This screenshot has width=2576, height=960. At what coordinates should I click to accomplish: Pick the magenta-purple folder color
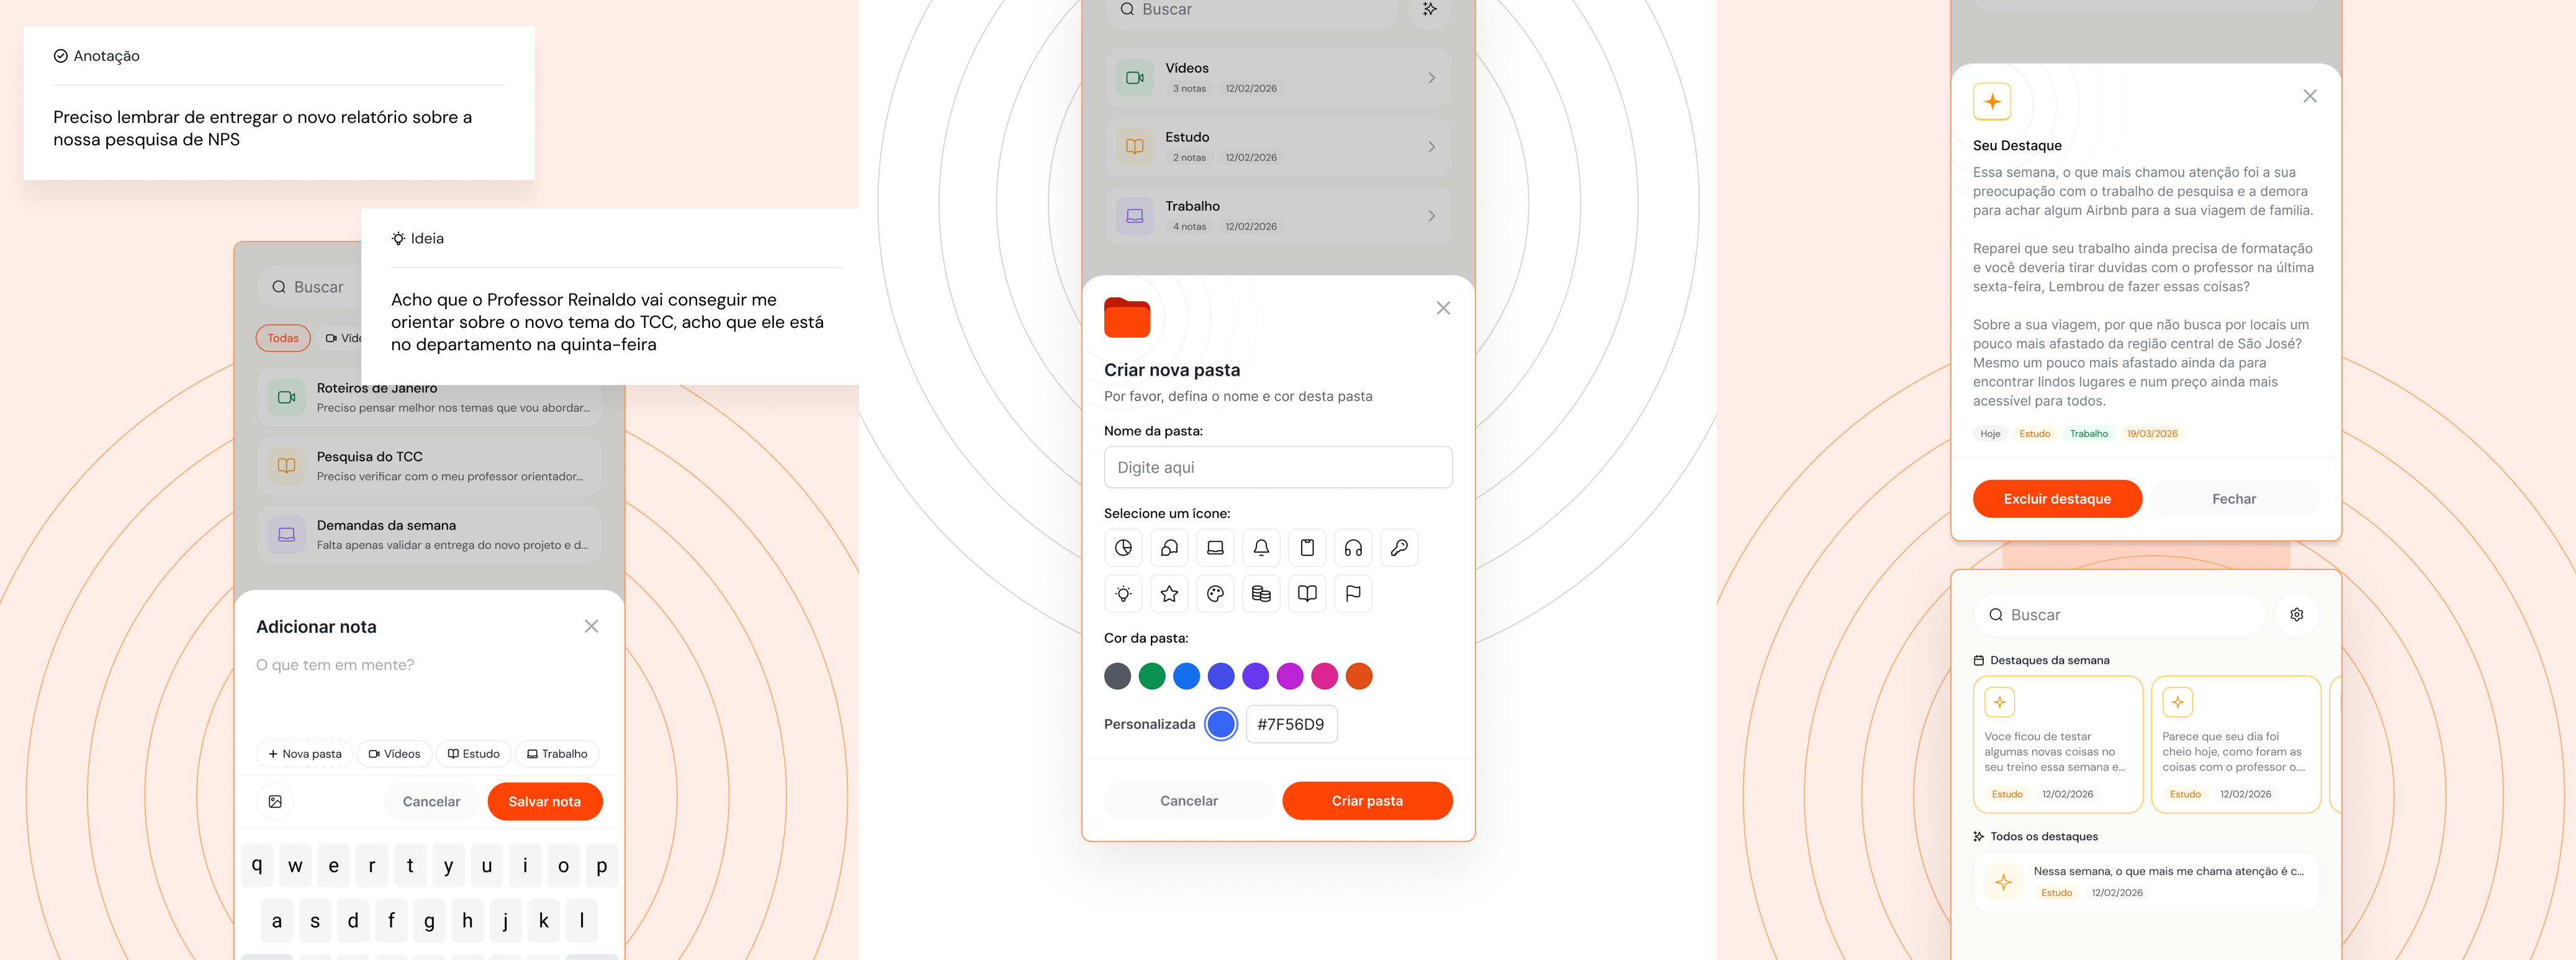[1290, 677]
